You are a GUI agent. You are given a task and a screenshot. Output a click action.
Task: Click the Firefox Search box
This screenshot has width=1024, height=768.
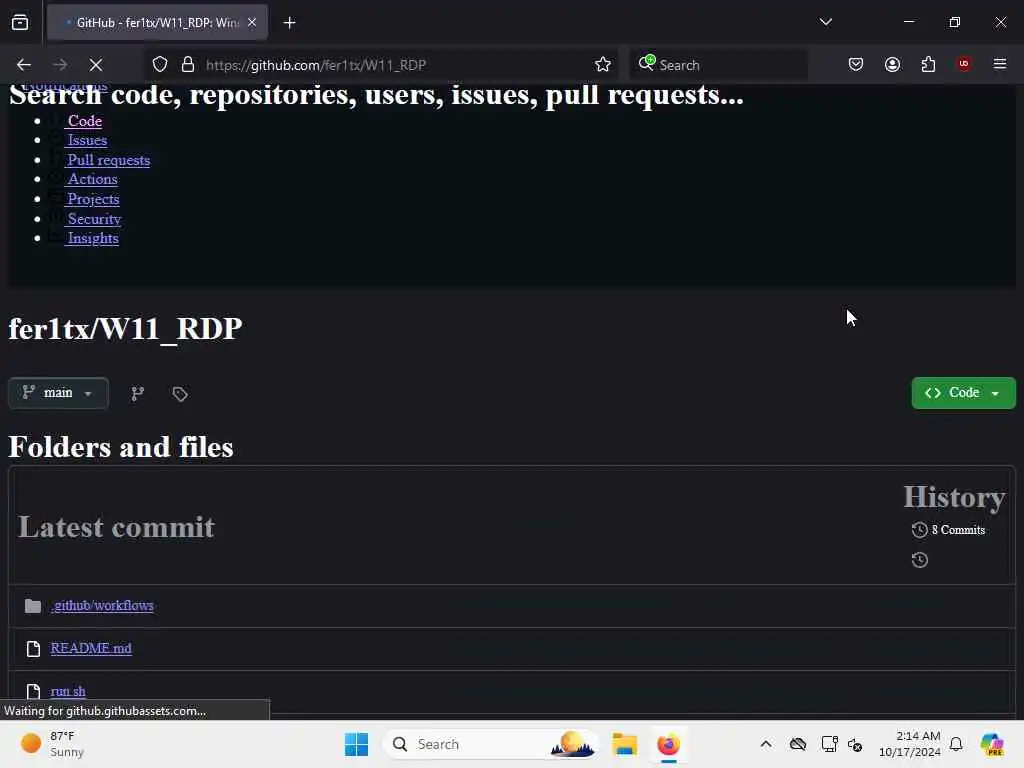718,65
